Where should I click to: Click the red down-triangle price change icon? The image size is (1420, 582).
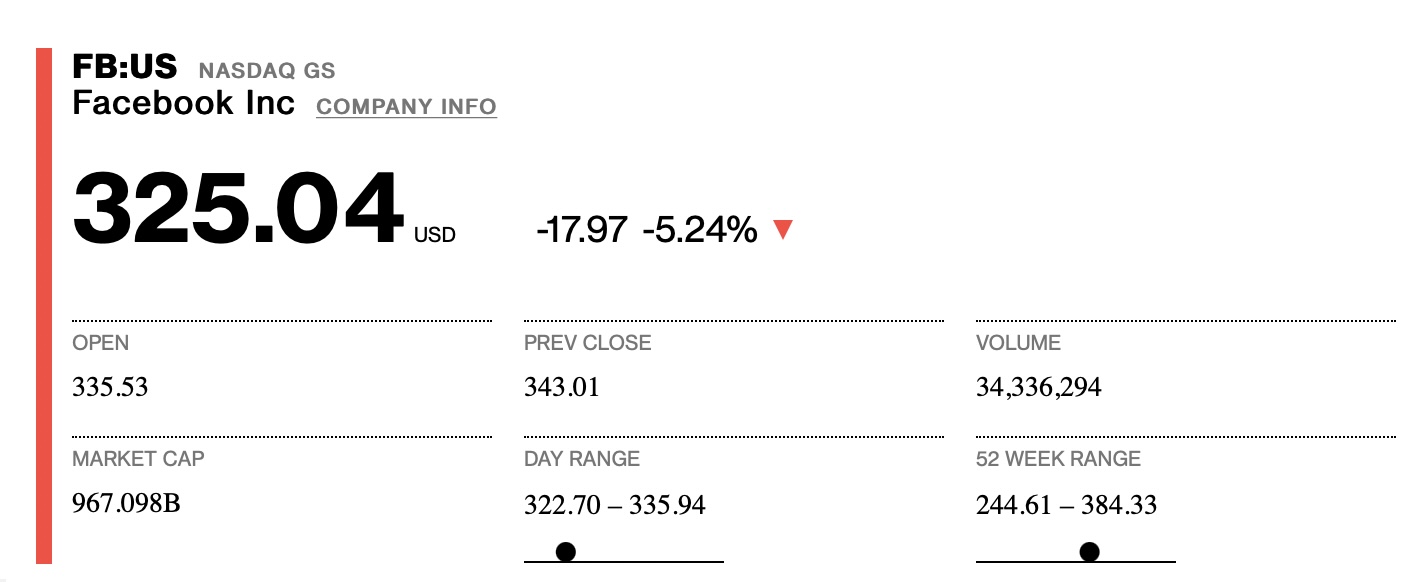click(783, 231)
